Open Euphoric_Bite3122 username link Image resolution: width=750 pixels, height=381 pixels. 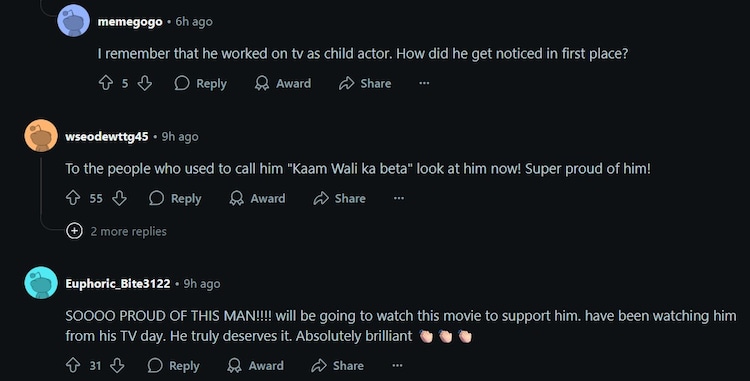(118, 283)
